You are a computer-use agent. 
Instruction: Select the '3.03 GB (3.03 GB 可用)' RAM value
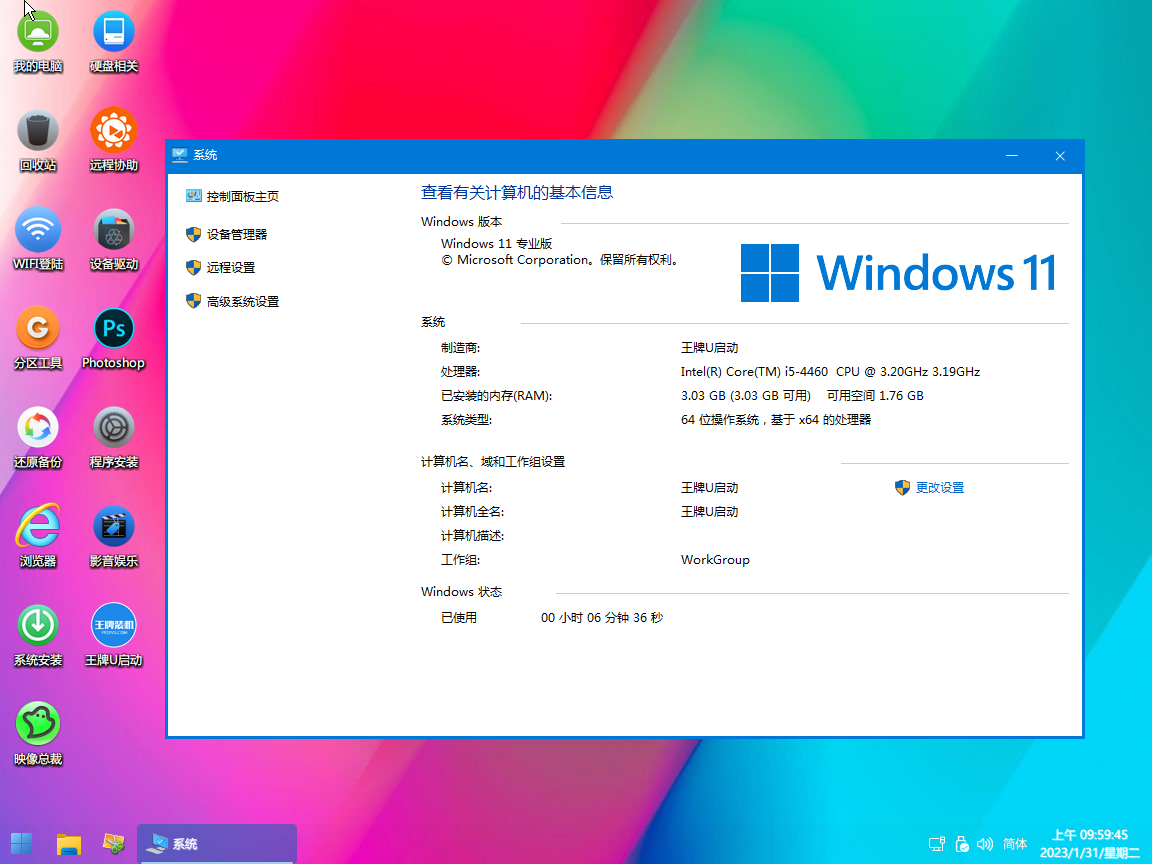click(x=746, y=396)
